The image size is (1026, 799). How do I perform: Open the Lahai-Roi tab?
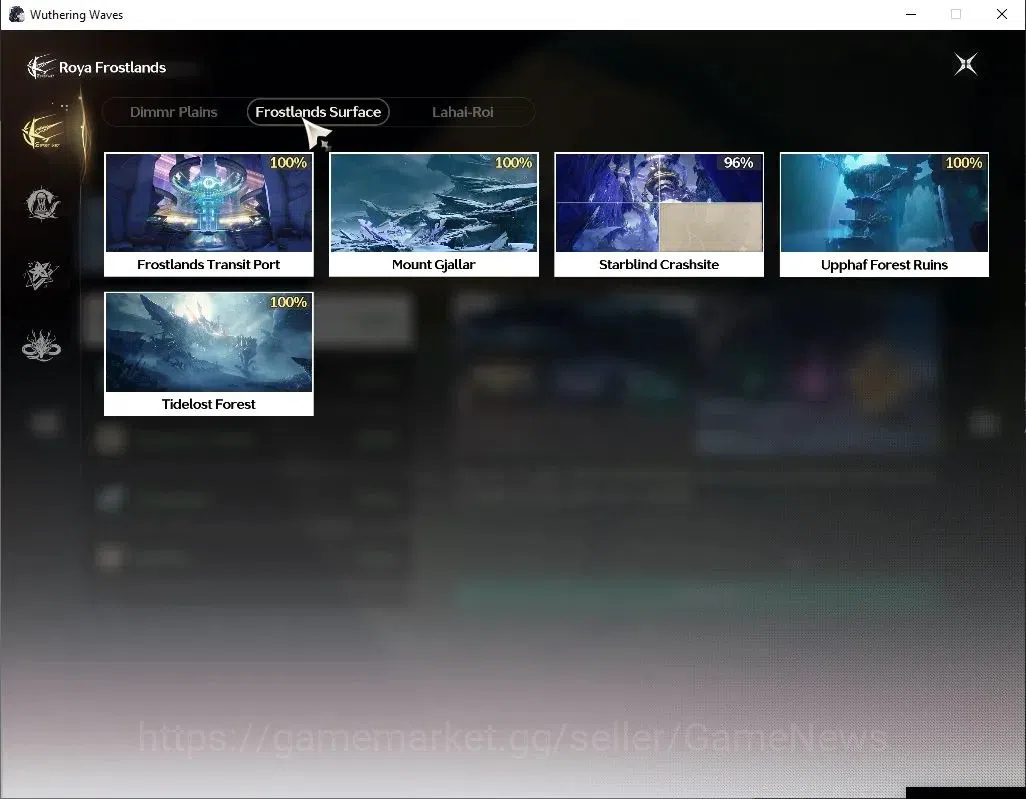click(x=463, y=112)
